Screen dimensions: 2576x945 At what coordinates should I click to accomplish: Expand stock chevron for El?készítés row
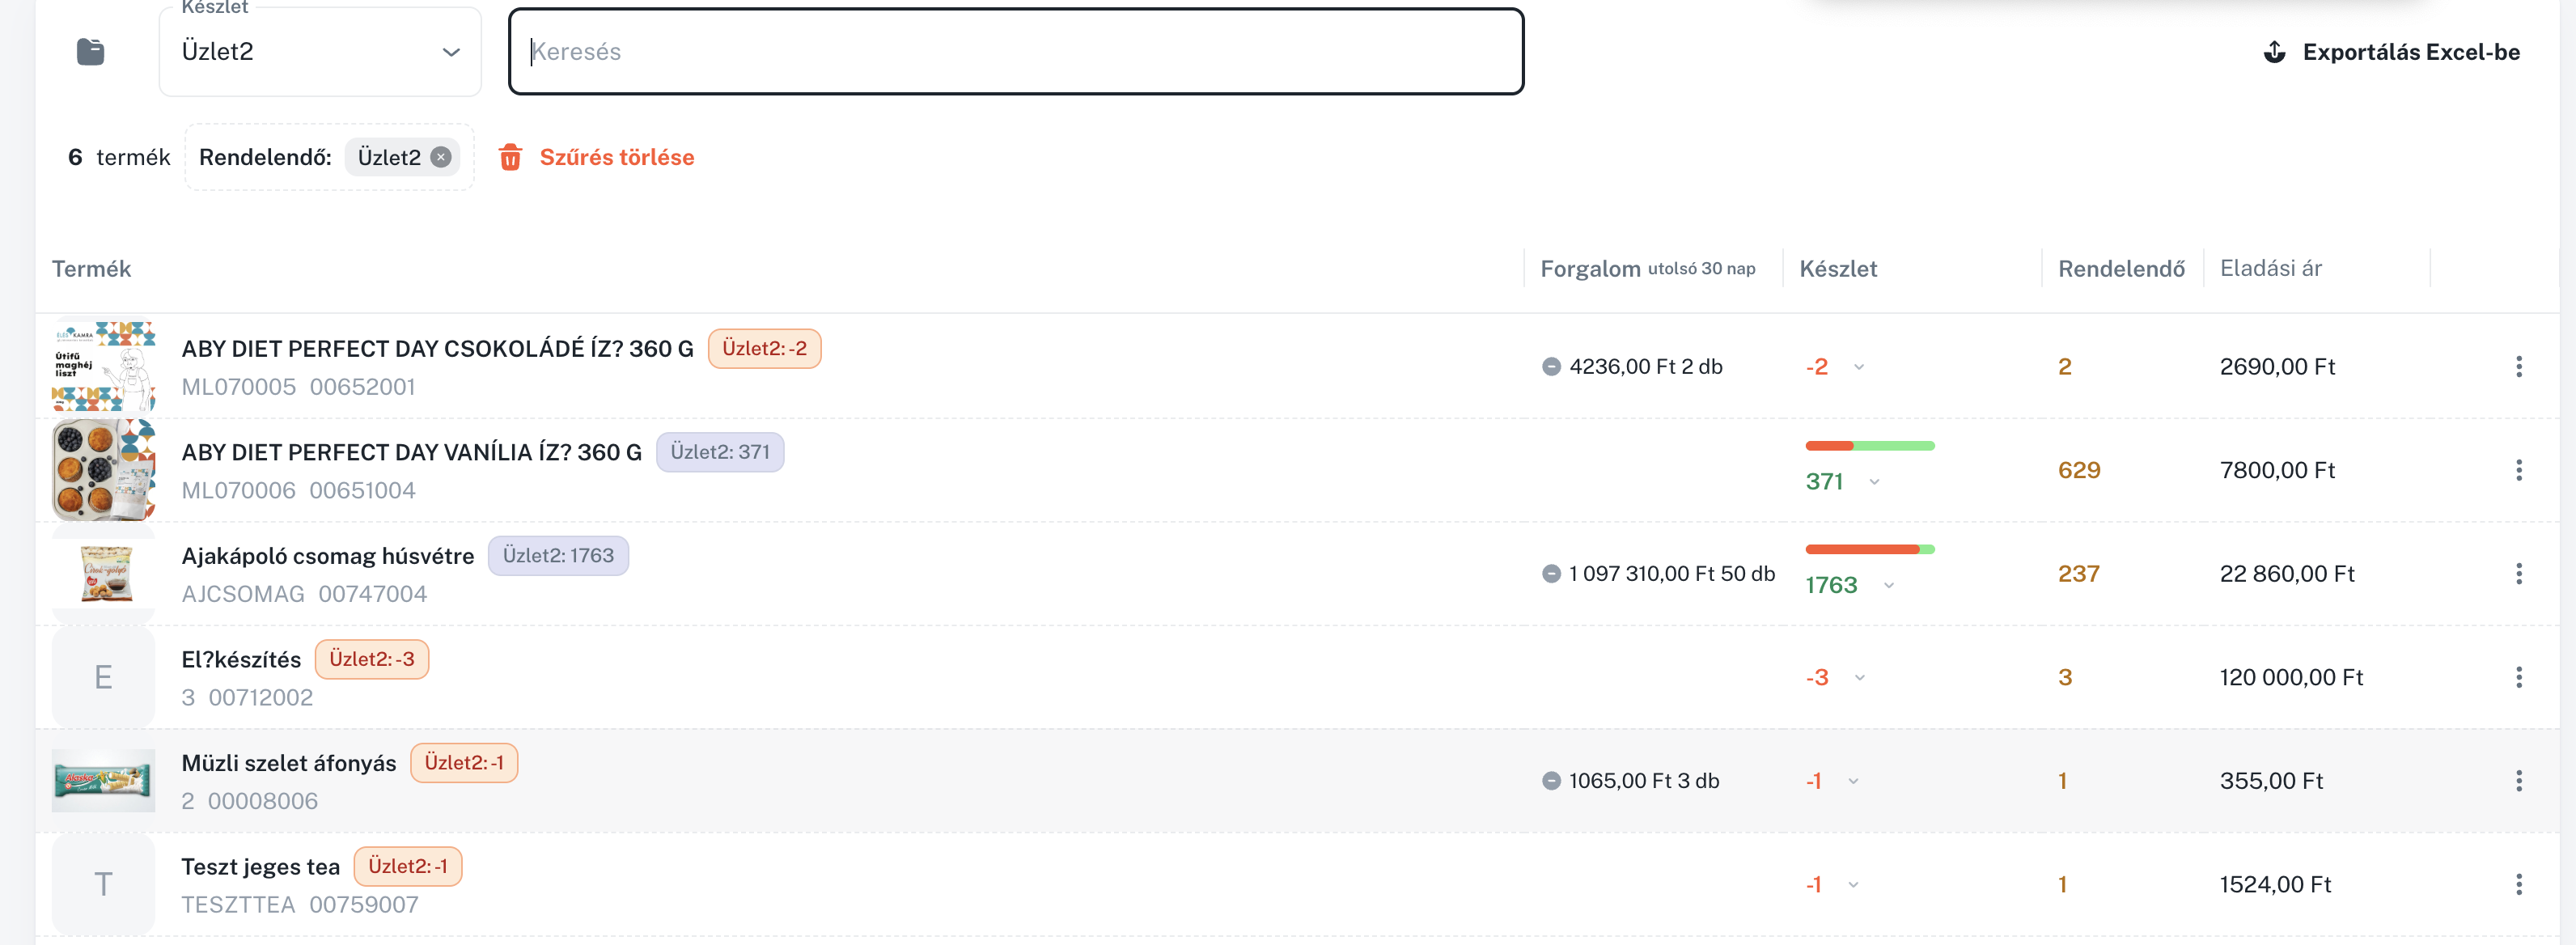1860,678
